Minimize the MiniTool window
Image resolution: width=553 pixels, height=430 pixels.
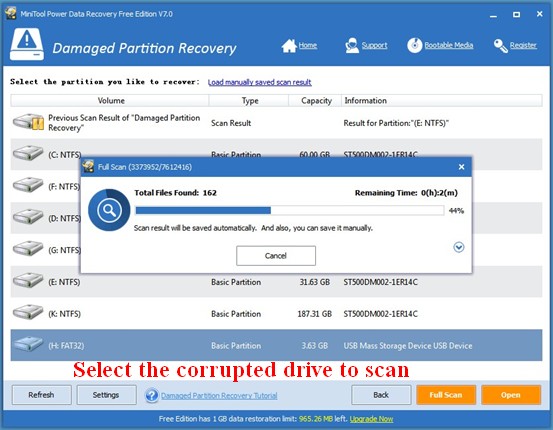coord(493,15)
